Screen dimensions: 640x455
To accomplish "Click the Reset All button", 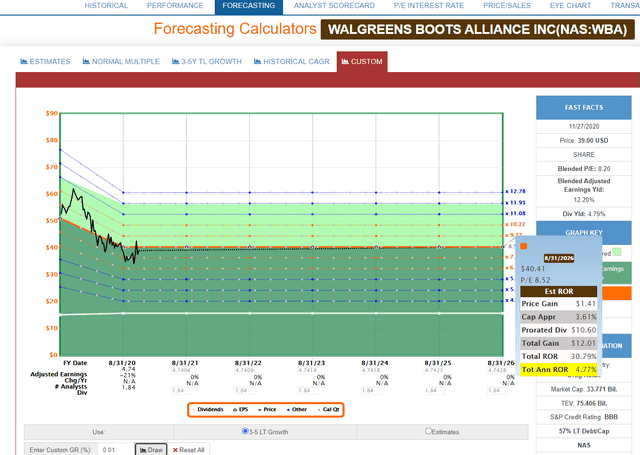I will [x=189, y=450].
